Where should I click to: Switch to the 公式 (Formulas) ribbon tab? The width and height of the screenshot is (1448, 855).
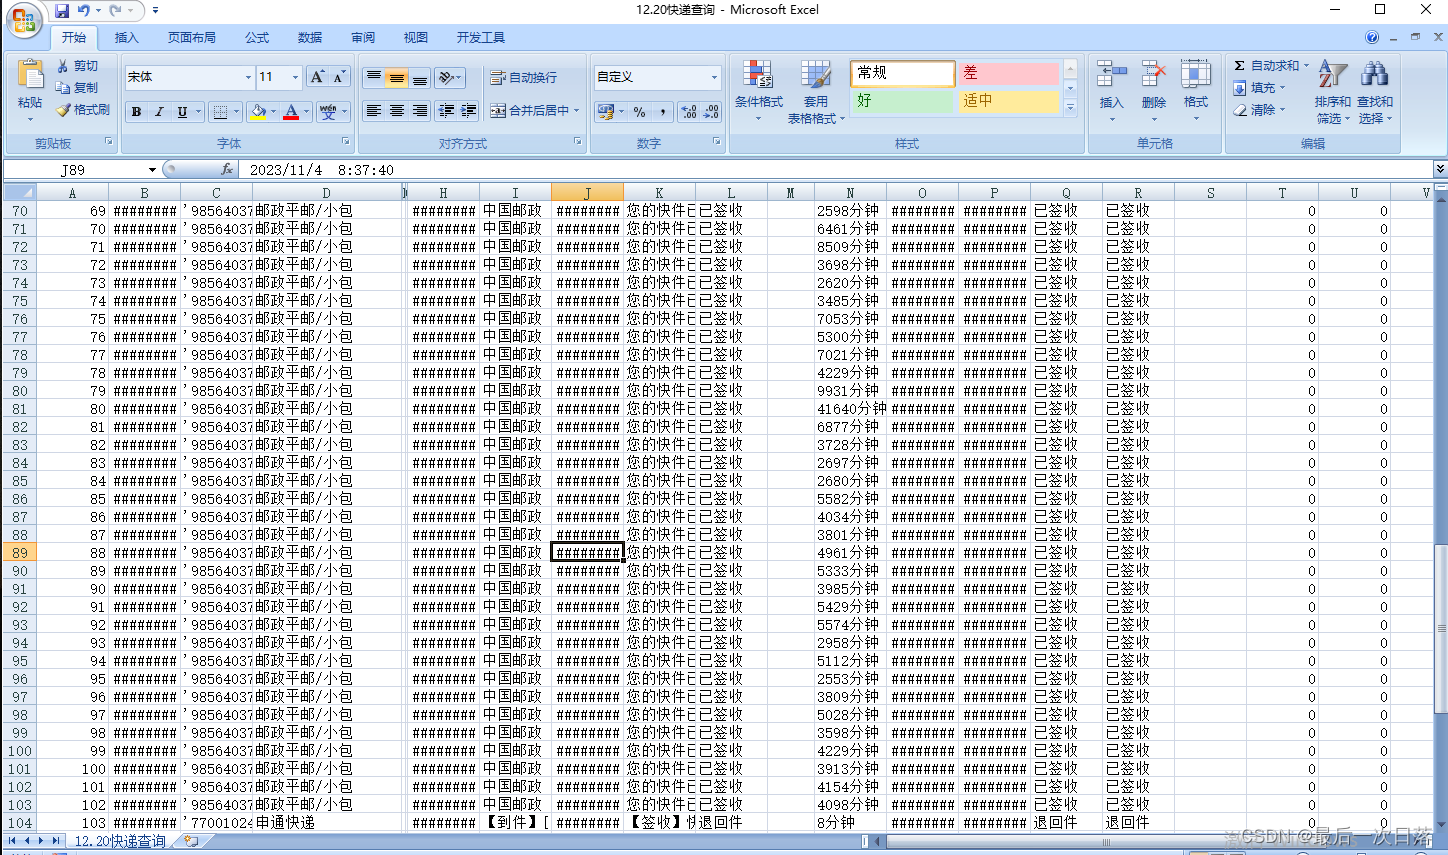pyautogui.click(x=257, y=38)
